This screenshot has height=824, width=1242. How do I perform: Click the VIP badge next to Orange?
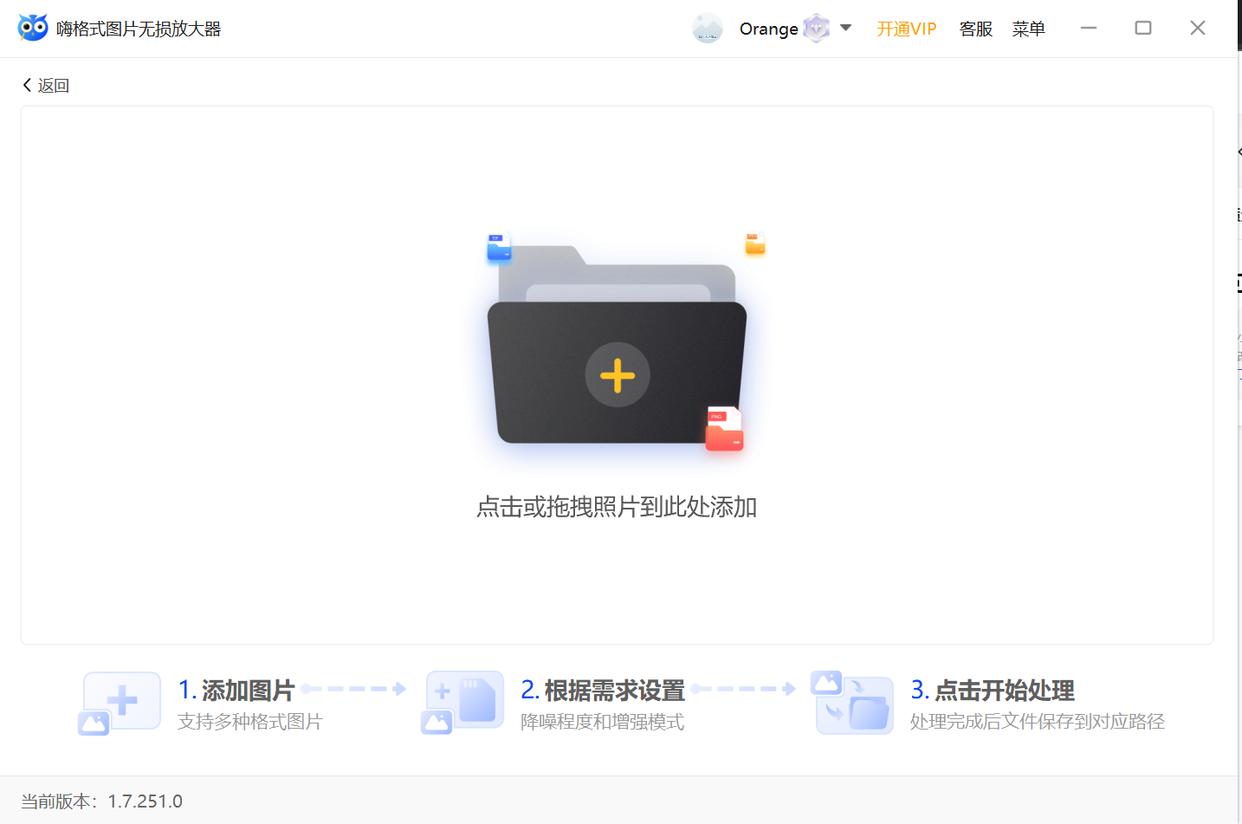(x=816, y=28)
